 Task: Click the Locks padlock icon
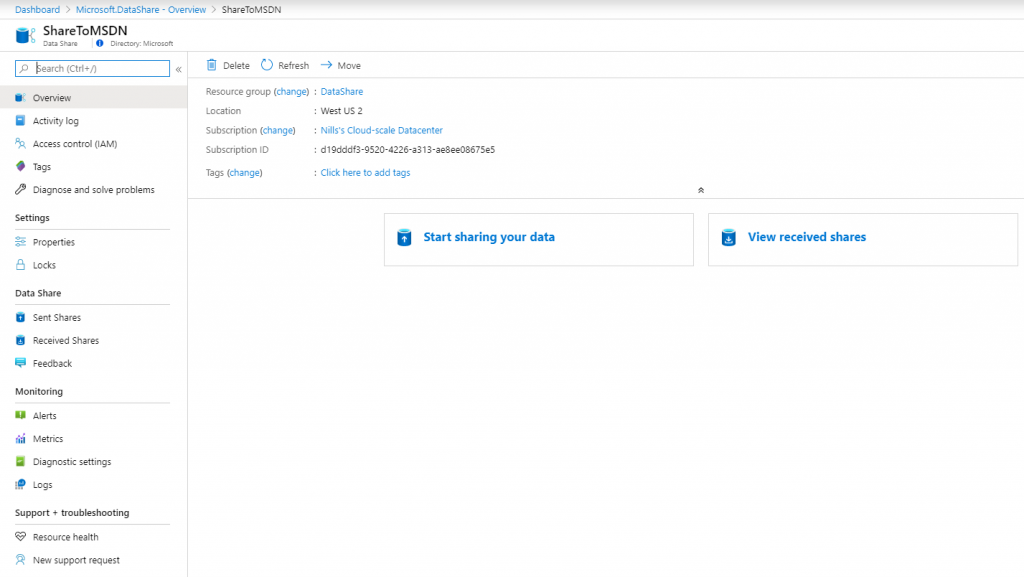20,265
